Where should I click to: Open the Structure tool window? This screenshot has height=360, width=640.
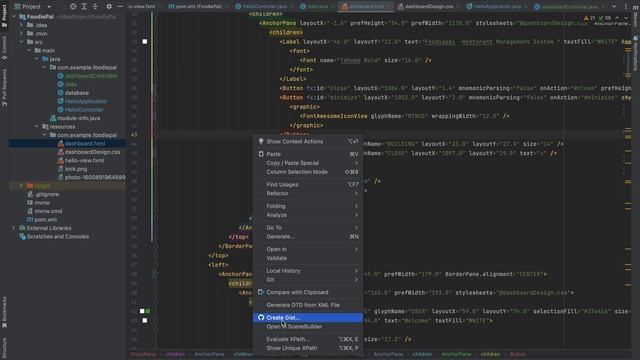pos(4,347)
